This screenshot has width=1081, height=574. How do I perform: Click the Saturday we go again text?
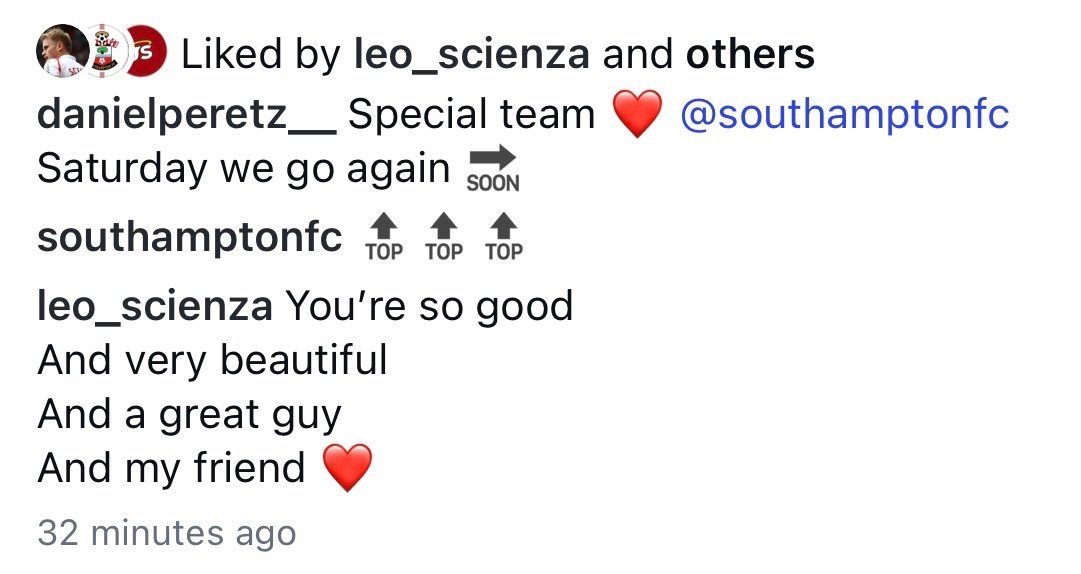(243, 168)
